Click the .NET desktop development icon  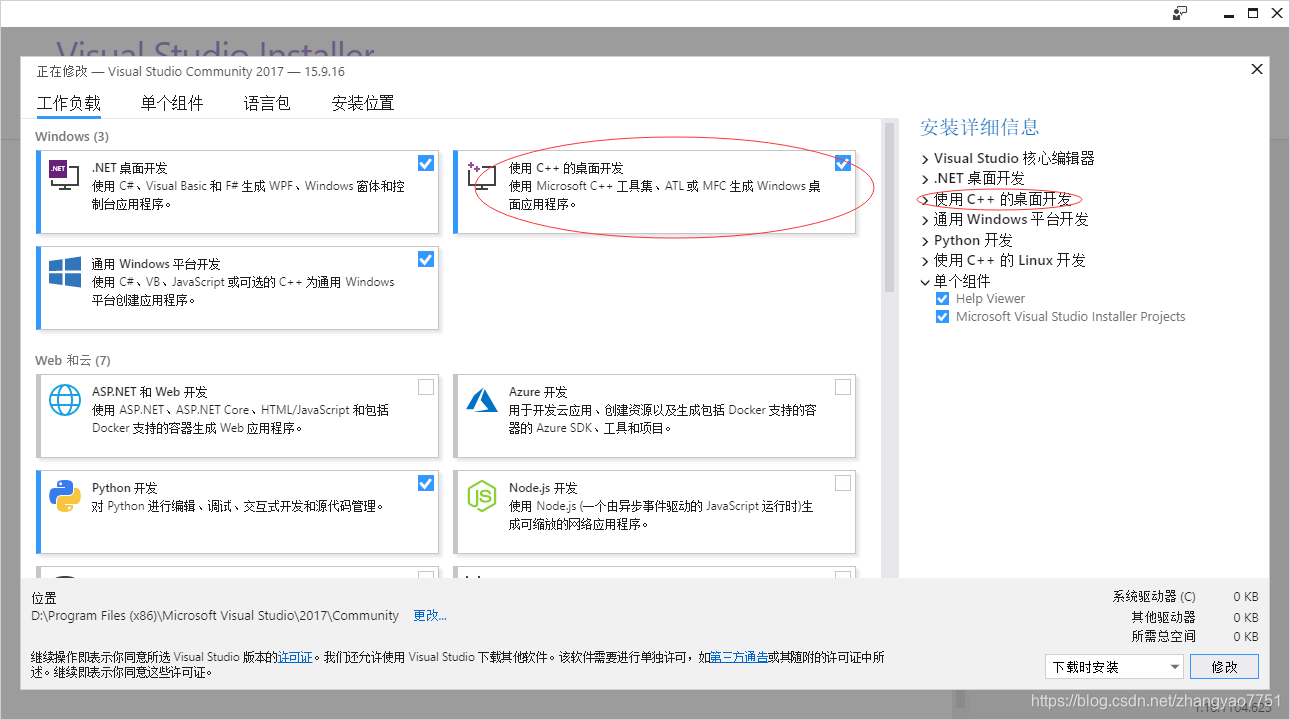point(64,175)
